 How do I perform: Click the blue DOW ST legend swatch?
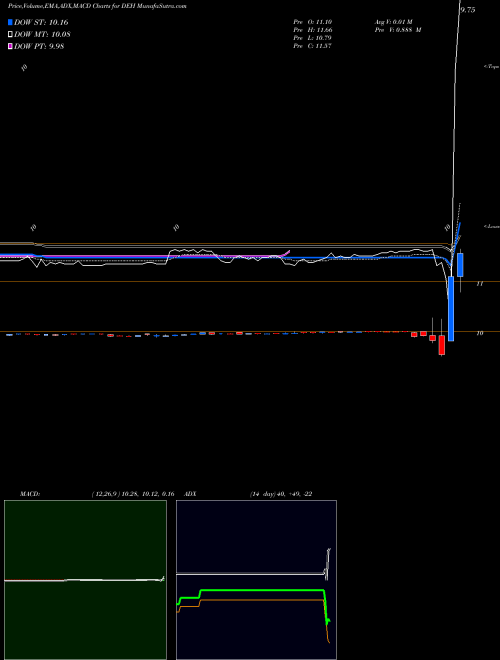11,22
